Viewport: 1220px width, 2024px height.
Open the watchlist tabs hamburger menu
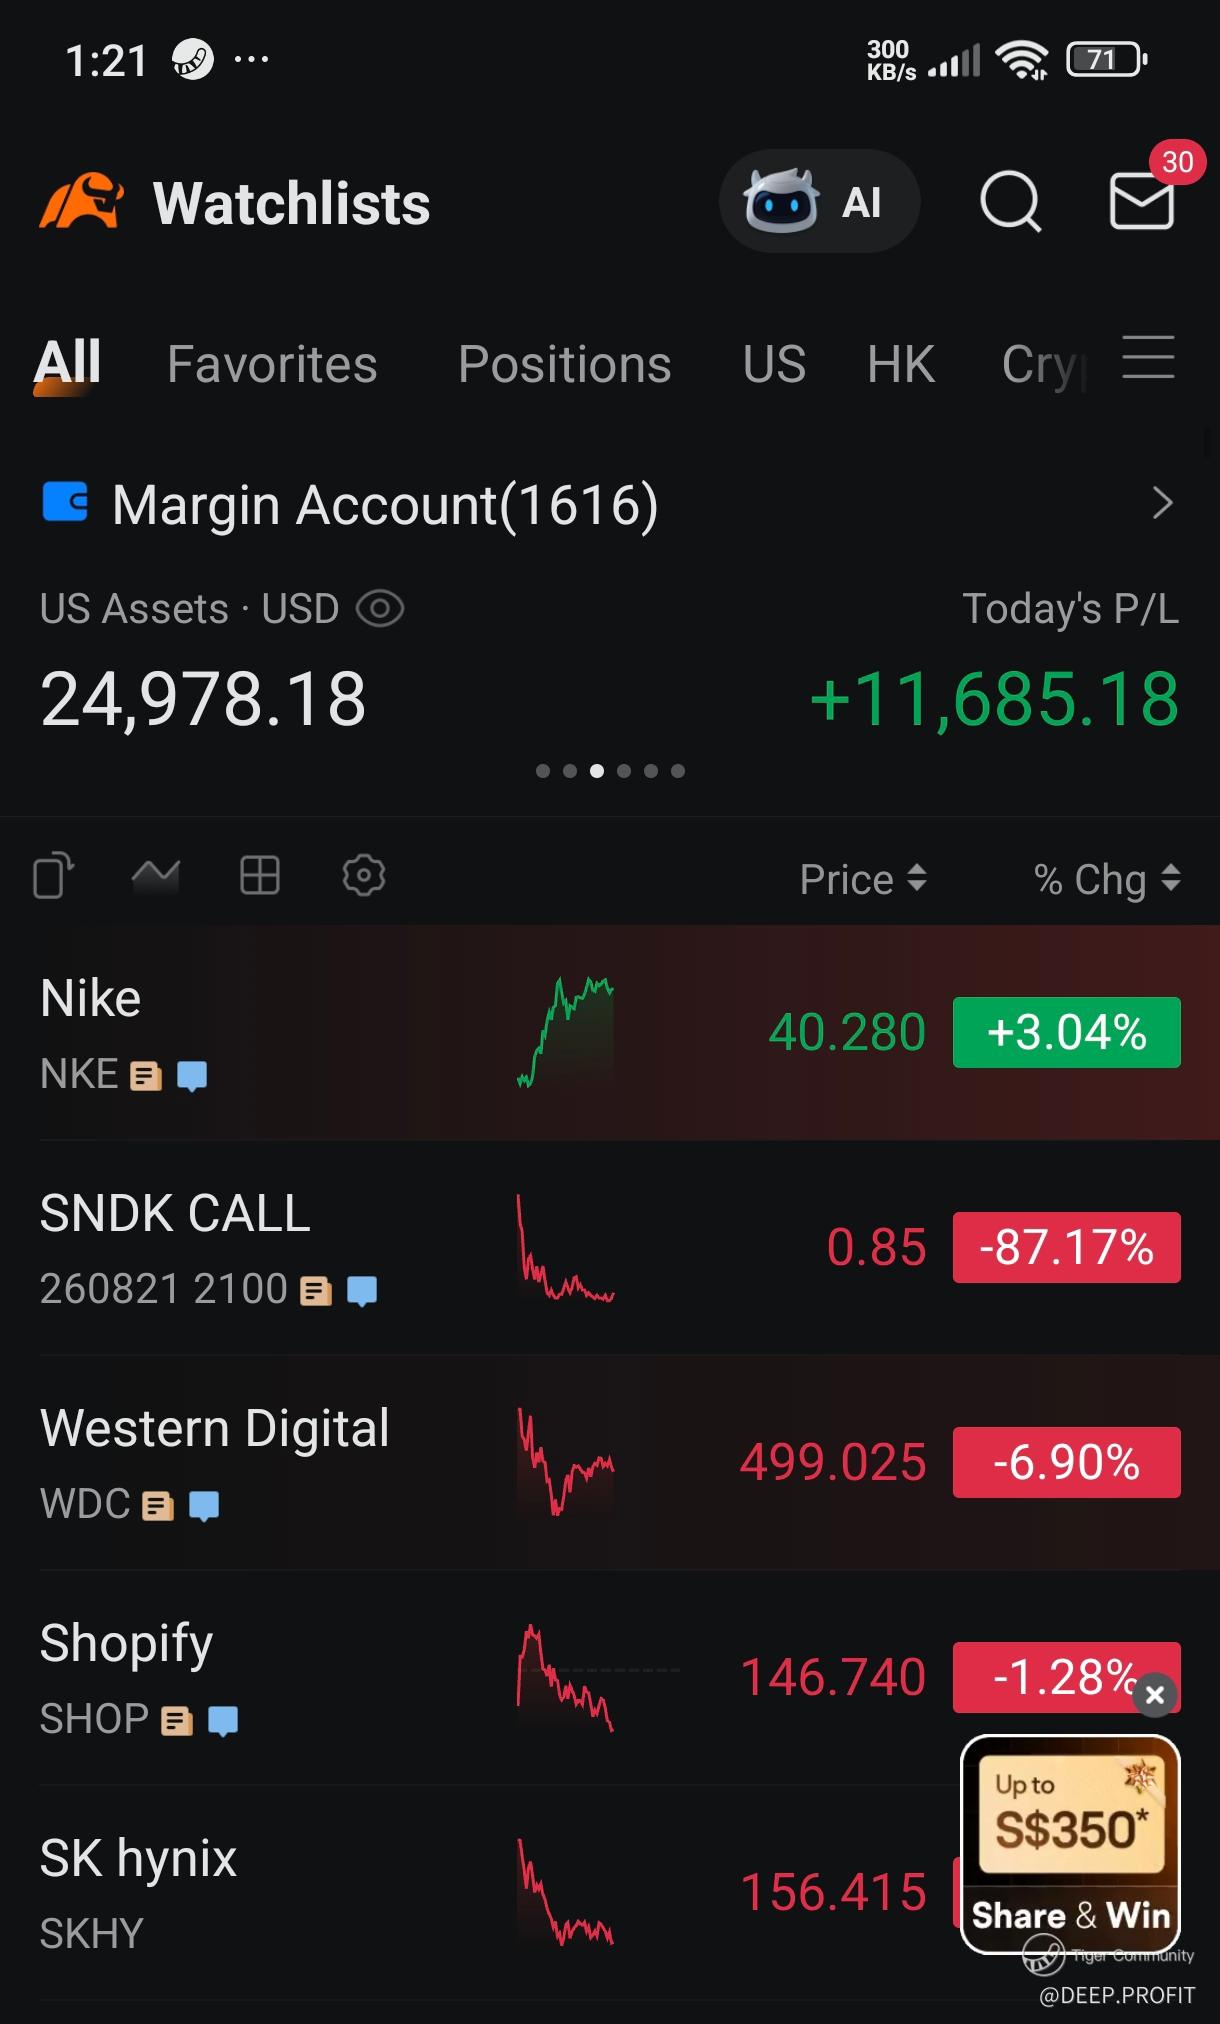[x=1148, y=358]
